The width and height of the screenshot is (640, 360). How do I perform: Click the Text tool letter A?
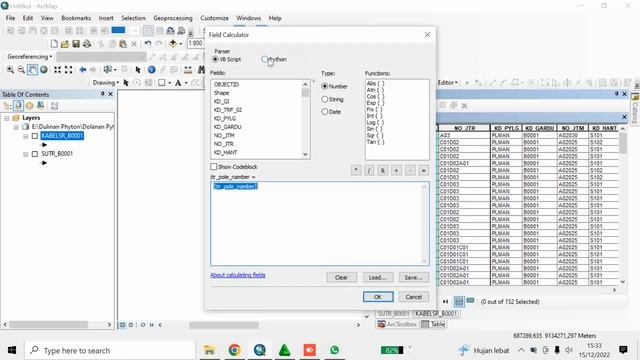(178, 83)
